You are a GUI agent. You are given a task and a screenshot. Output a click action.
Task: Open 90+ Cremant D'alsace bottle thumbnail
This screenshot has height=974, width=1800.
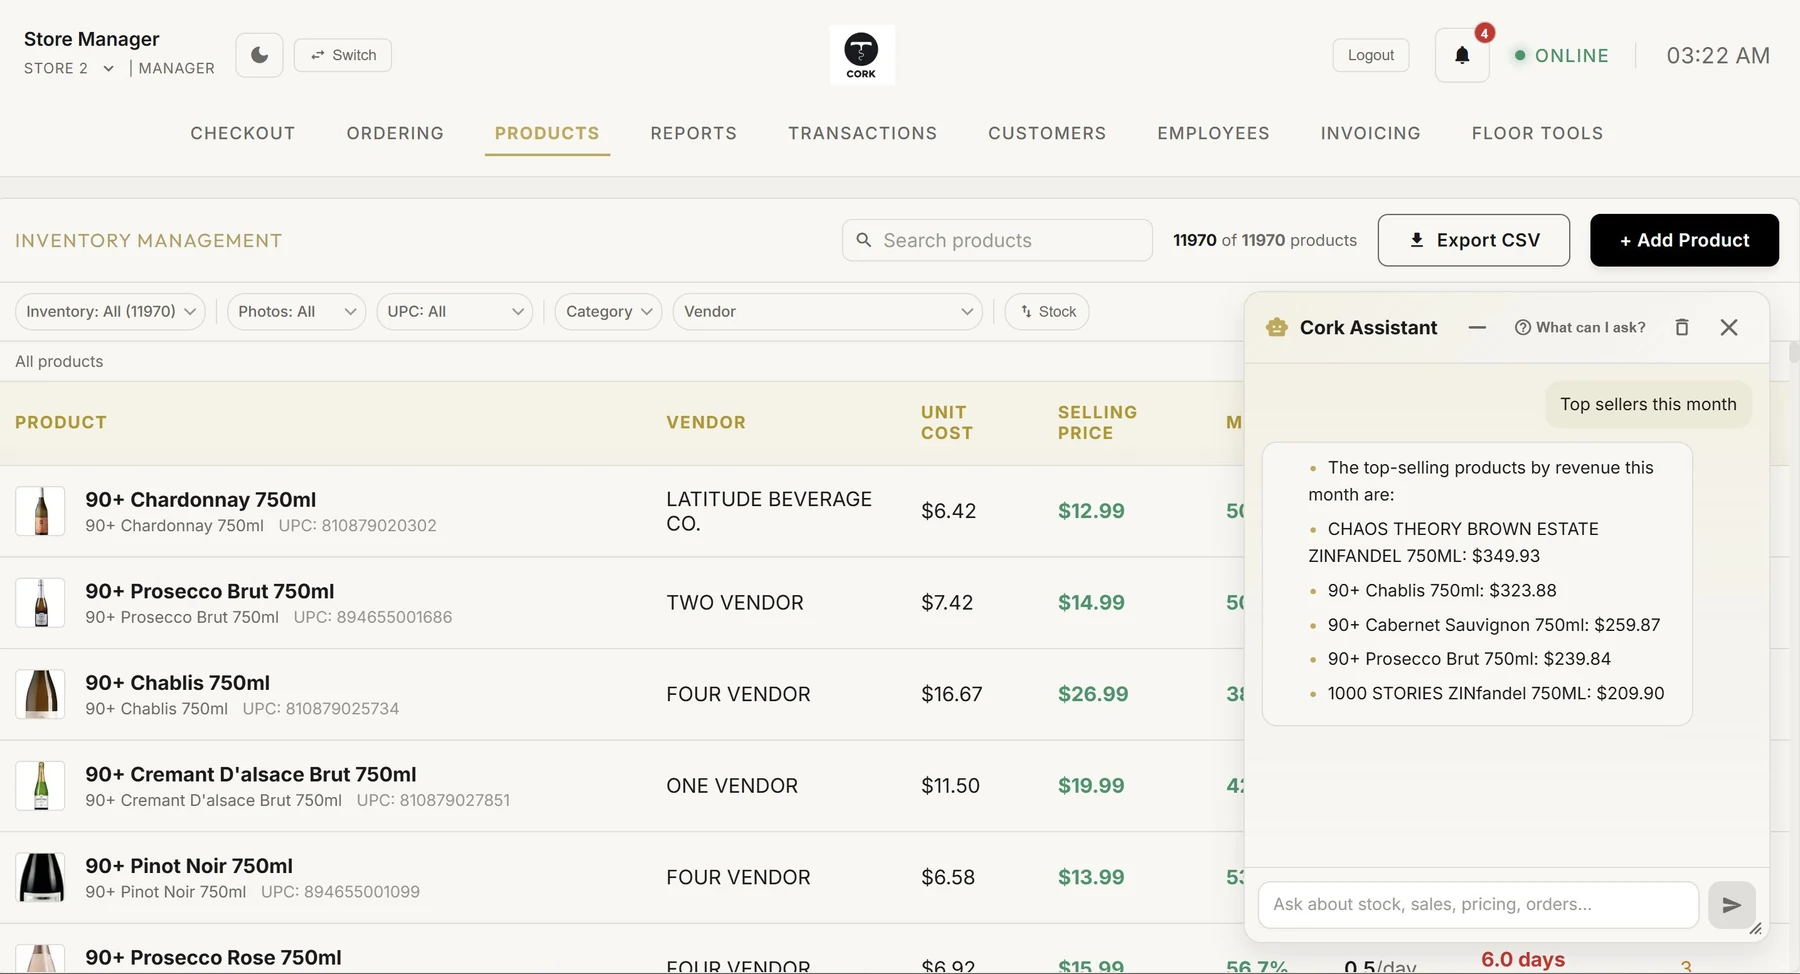pos(41,786)
